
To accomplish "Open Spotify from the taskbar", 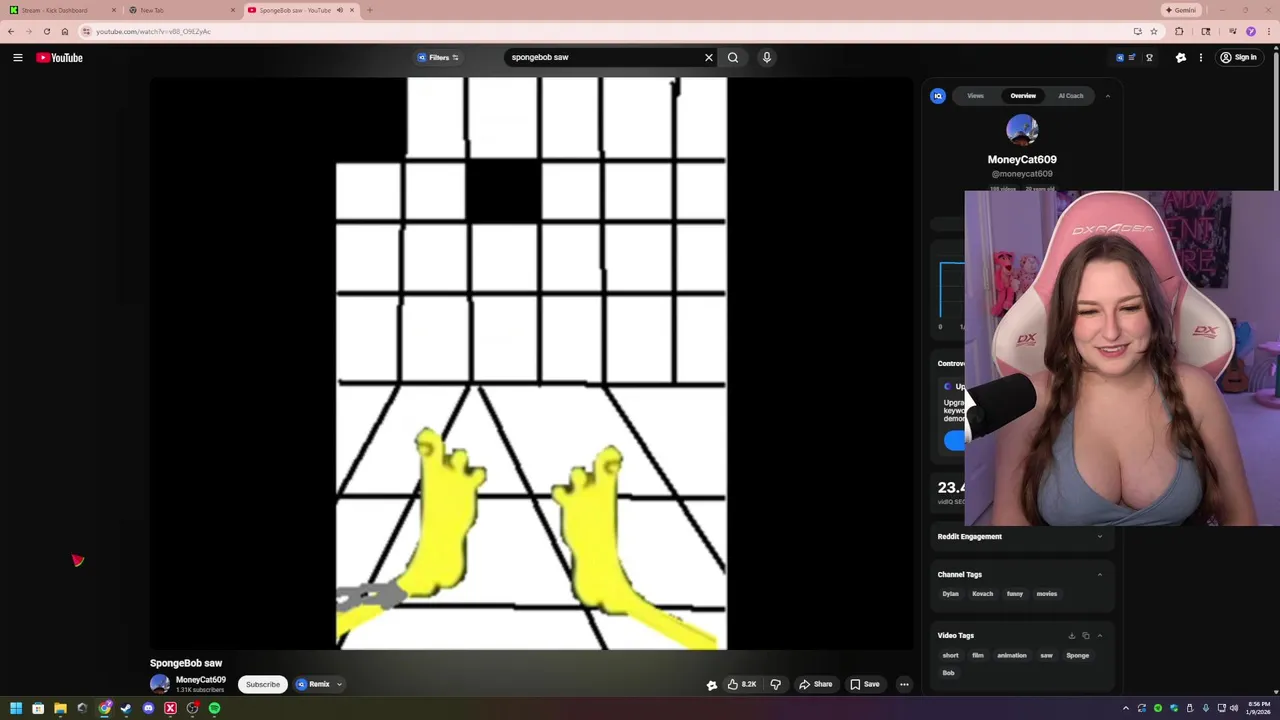I will [214, 708].
